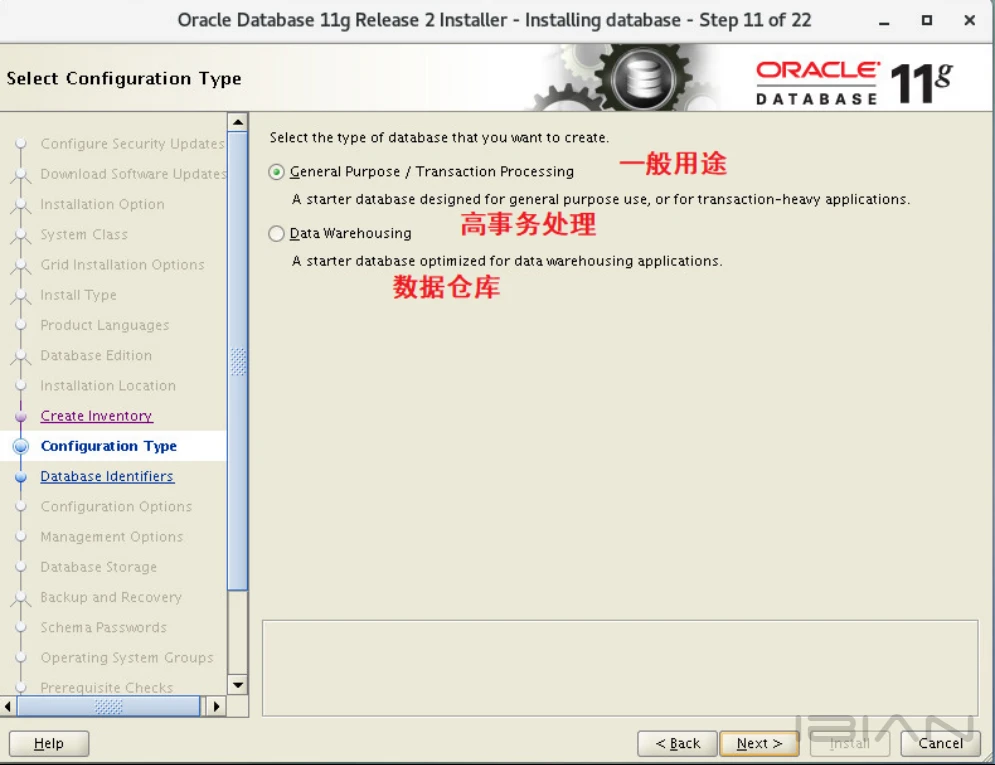Maximize the Oracle installer window
Screen dimensions: 995x765
926,20
